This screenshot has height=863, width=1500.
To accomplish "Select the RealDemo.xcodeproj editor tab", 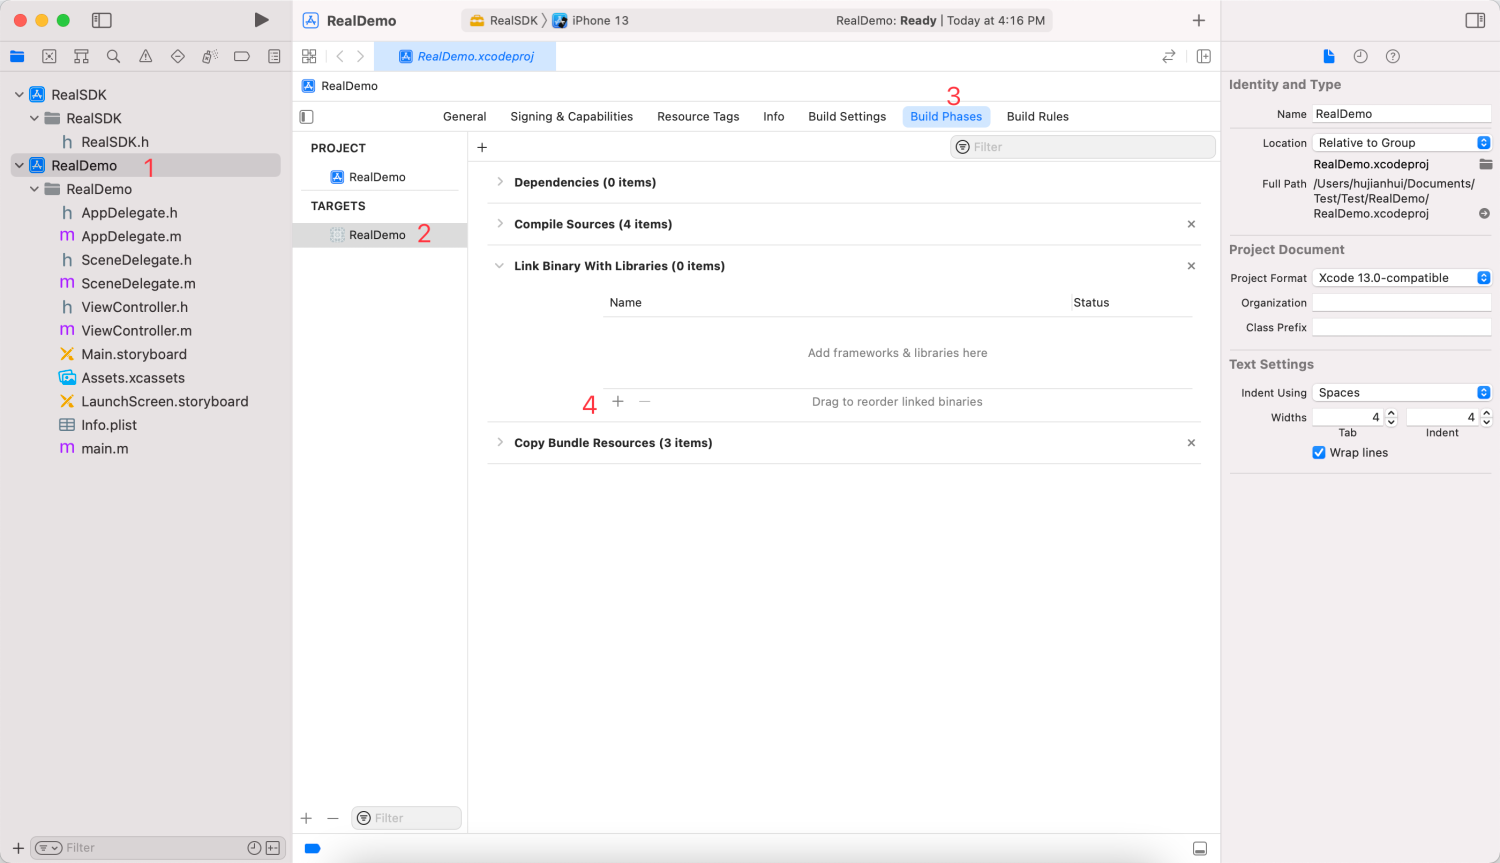I will click(465, 56).
